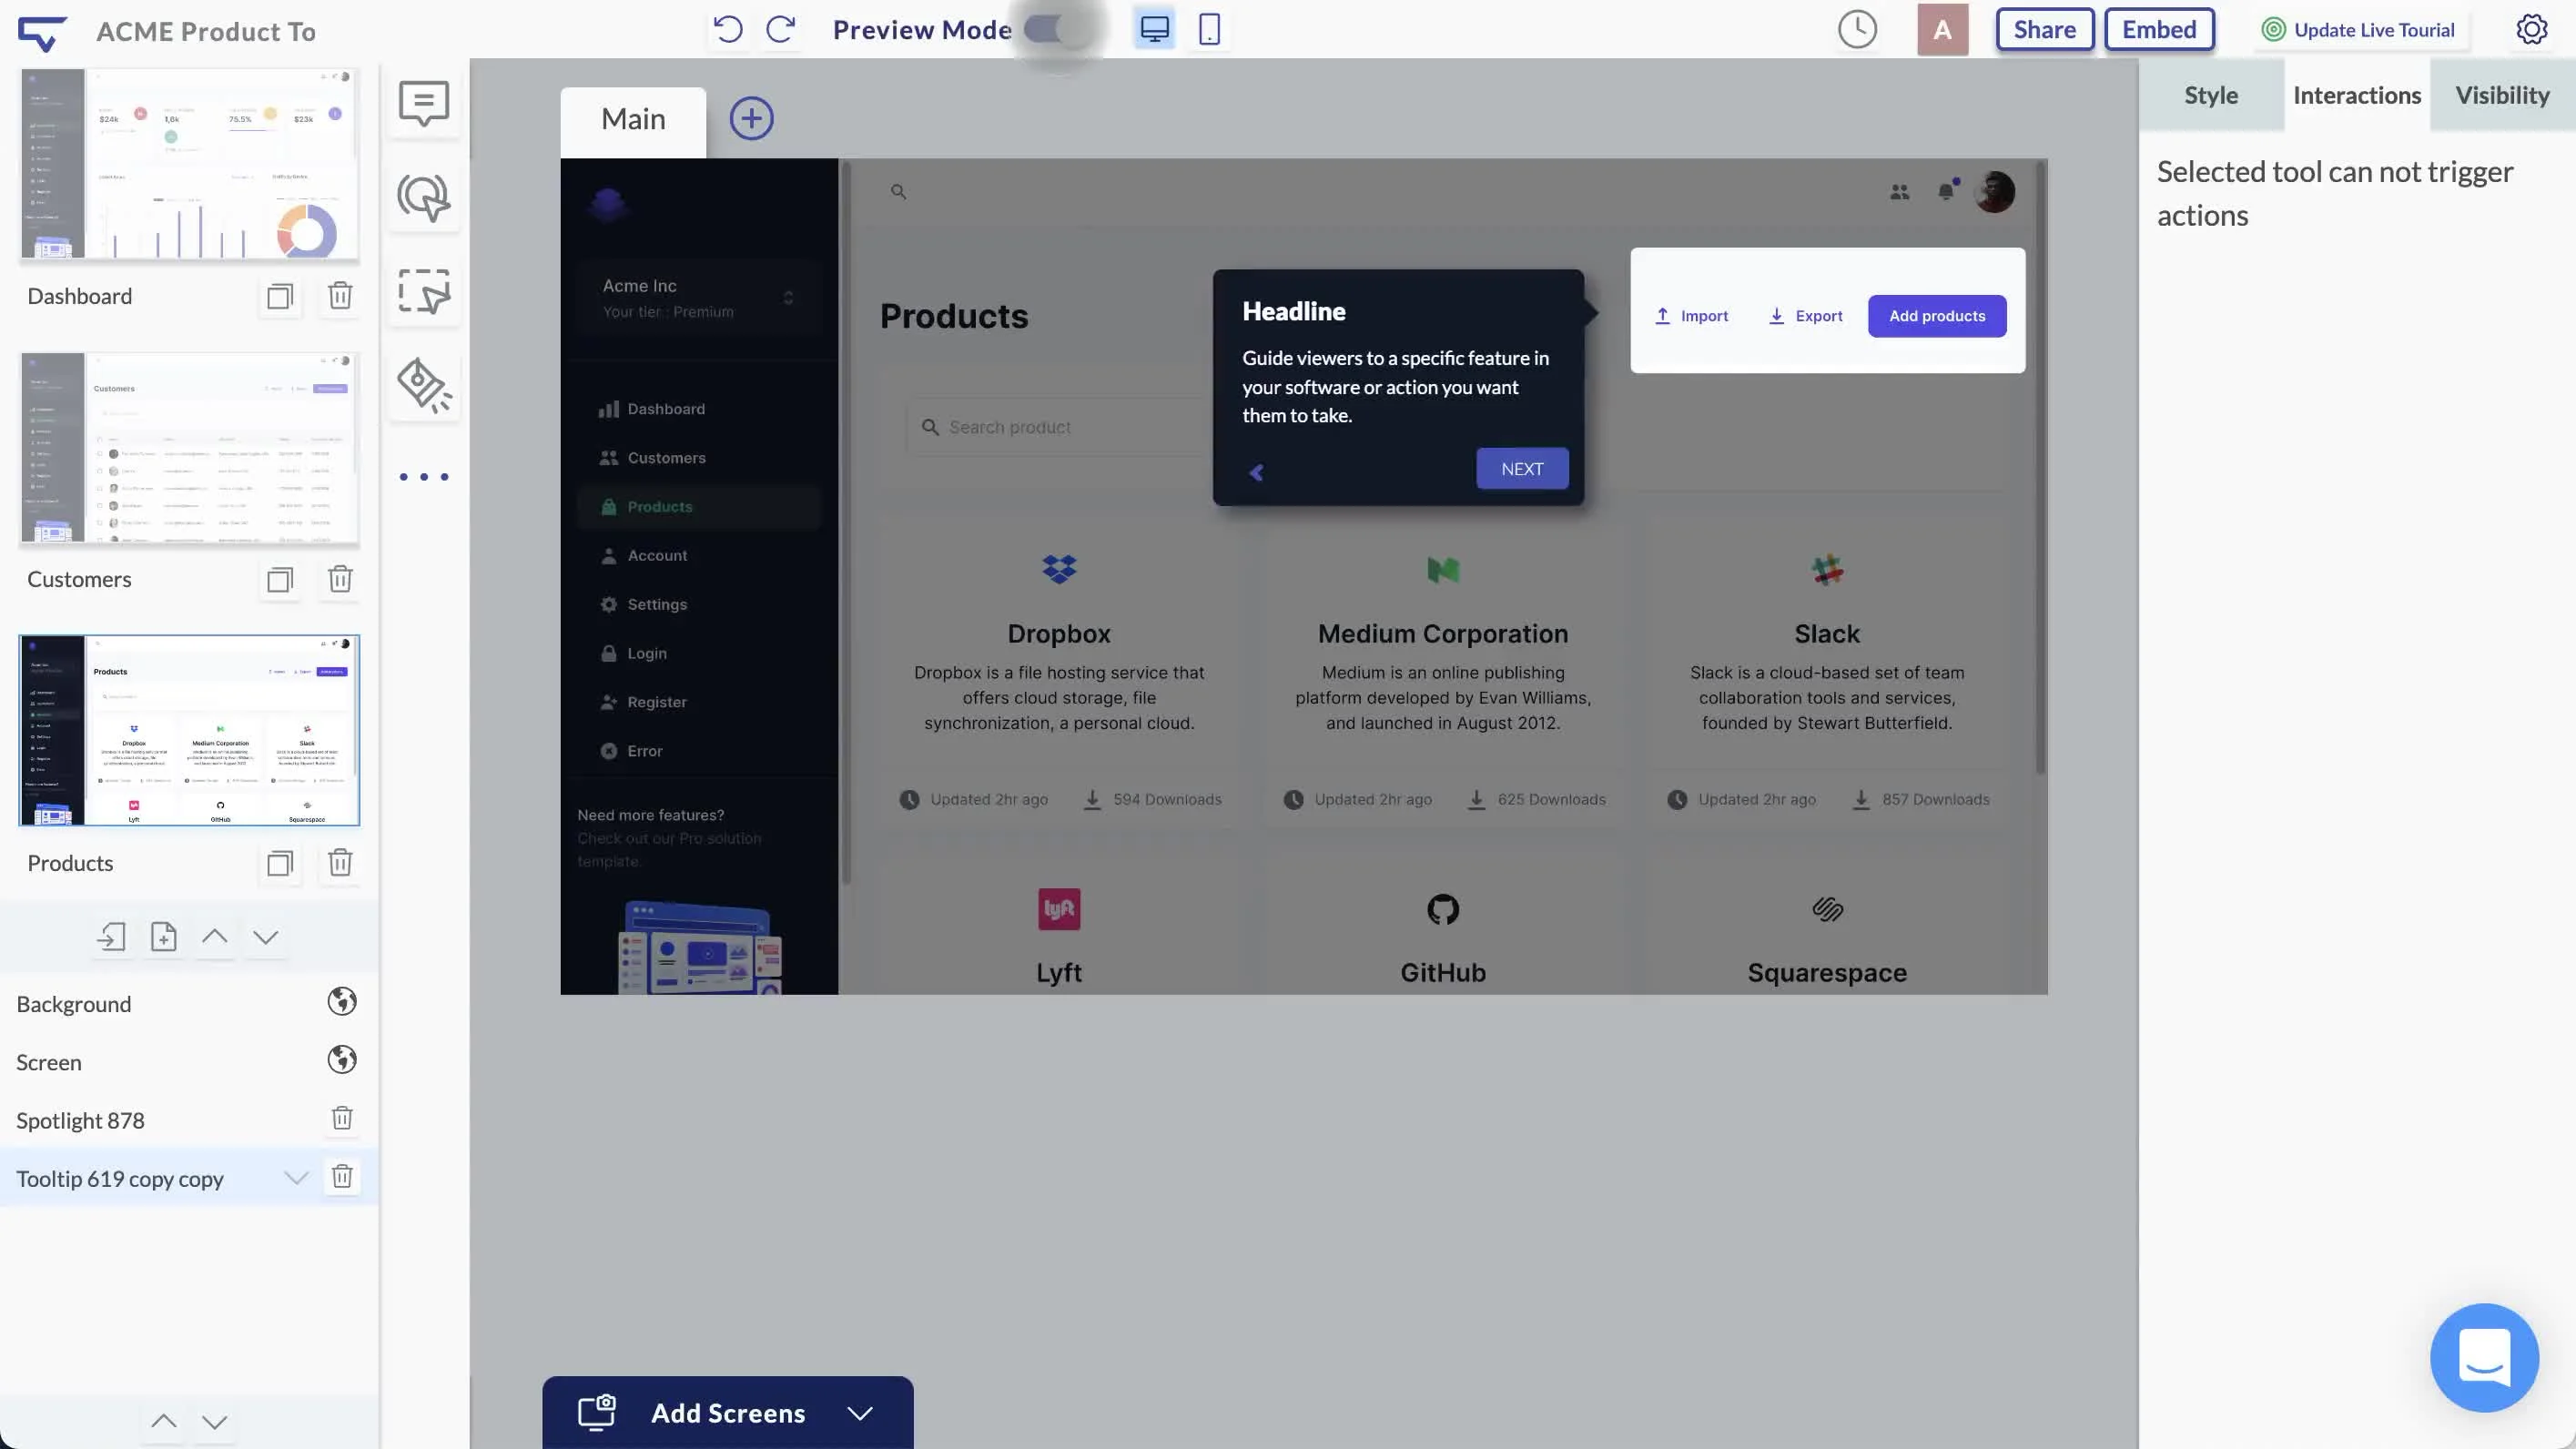Click Settings in the app sidebar
Screen dimensions: 2576x1449
pyautogui.click(x=699, y=604)
